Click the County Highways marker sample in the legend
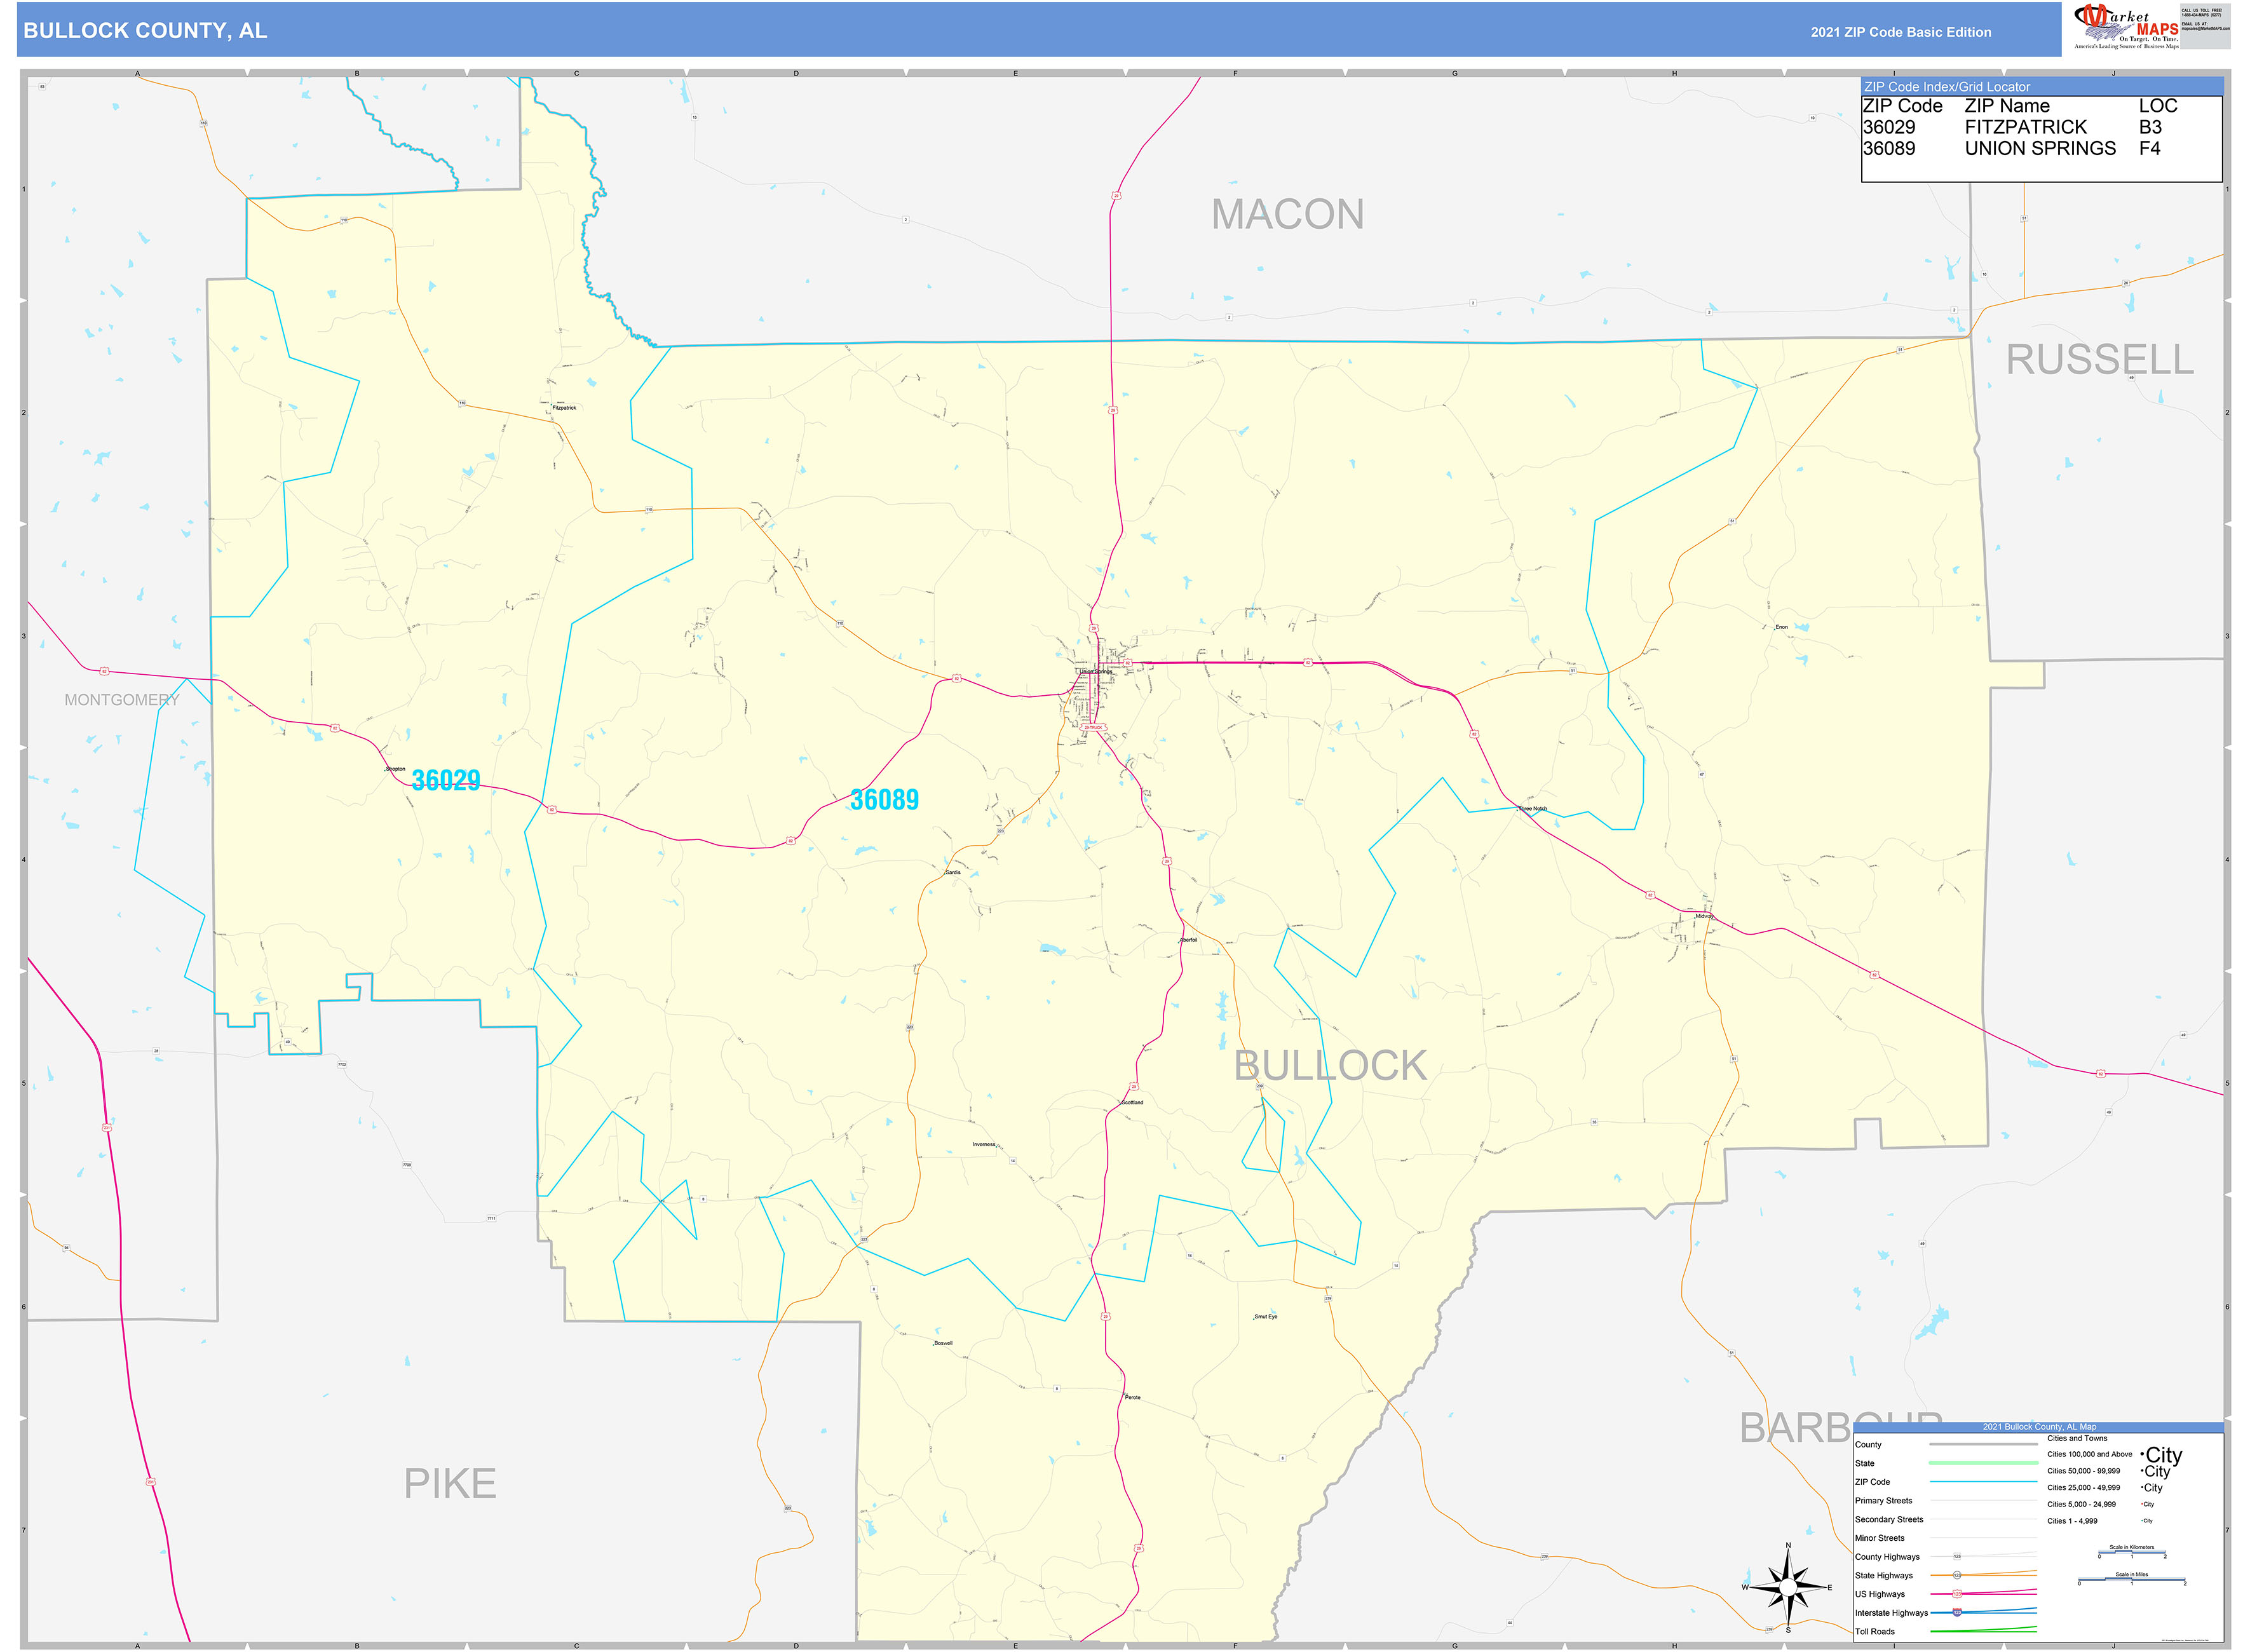This screenshot has width=2250, height=1652. tap(1957, 1557)
